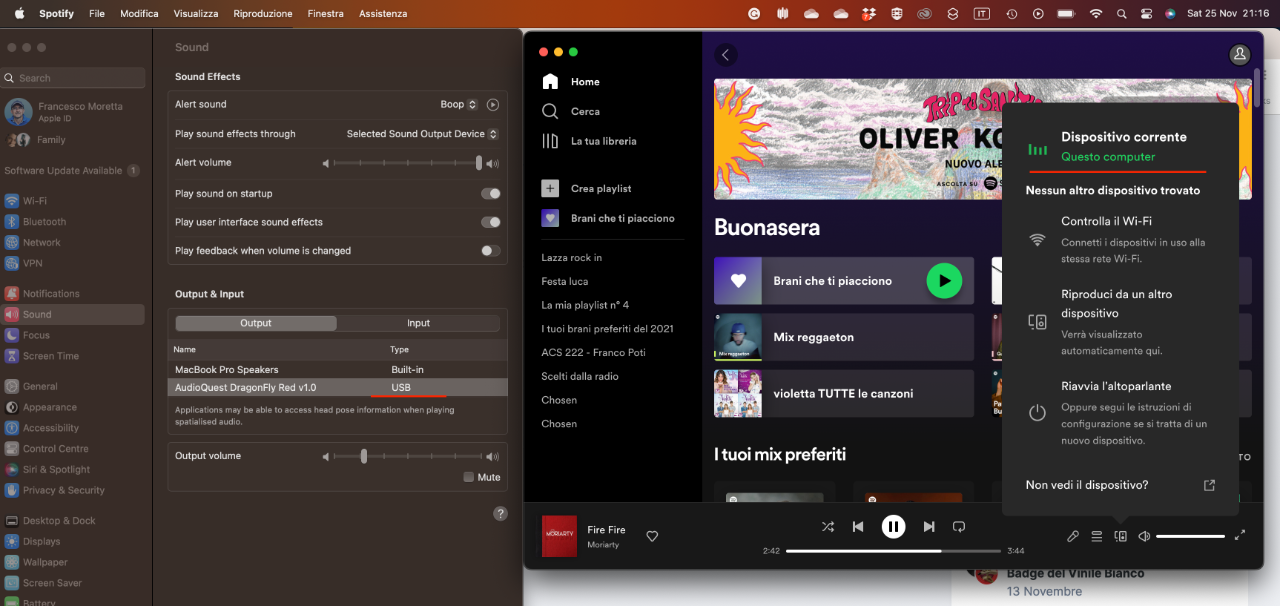Click the Fire Fire album thumbnail
1280x606 pixels.
point(559,536)
